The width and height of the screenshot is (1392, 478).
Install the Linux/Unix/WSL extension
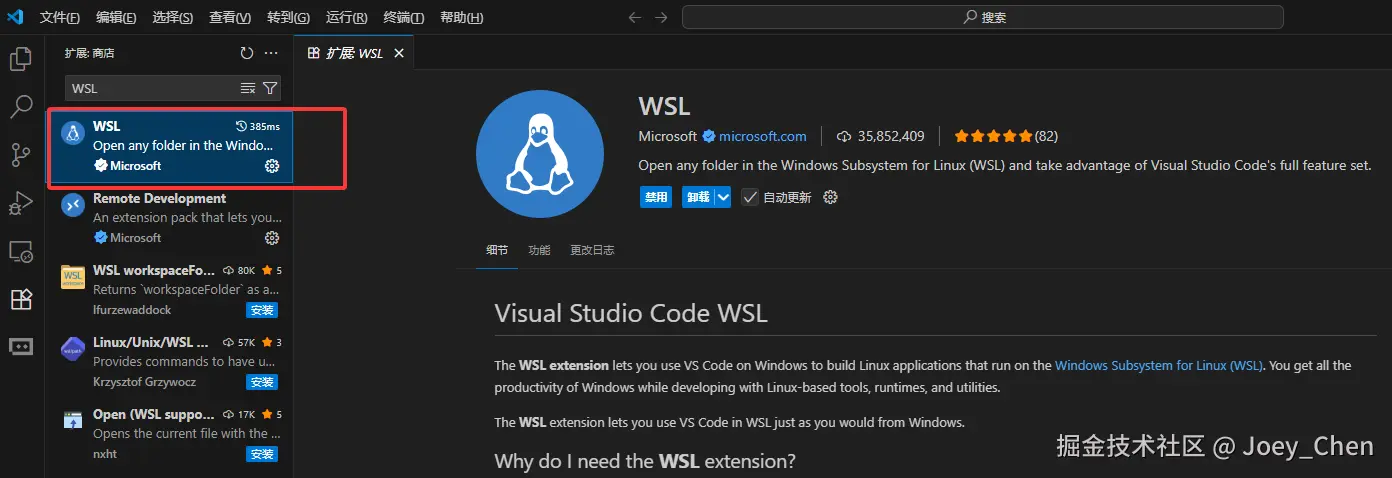point(262,382)
